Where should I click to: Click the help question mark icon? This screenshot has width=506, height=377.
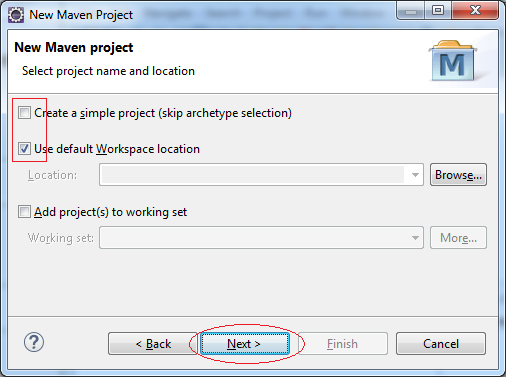[34, 342]
